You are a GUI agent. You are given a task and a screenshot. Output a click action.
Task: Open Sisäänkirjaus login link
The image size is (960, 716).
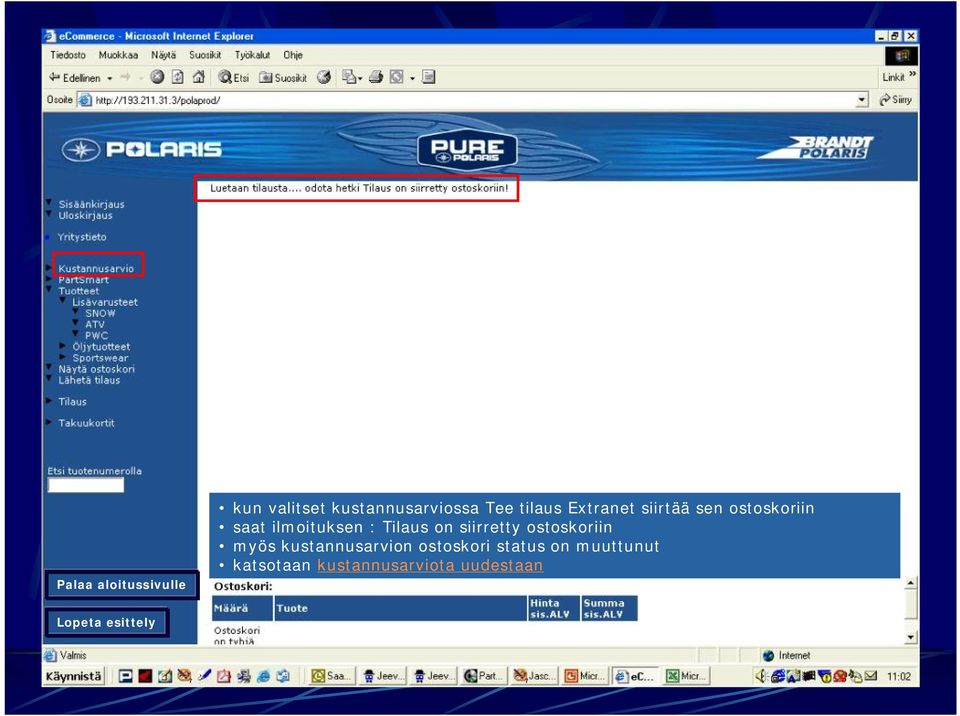[x=91, y=204]
